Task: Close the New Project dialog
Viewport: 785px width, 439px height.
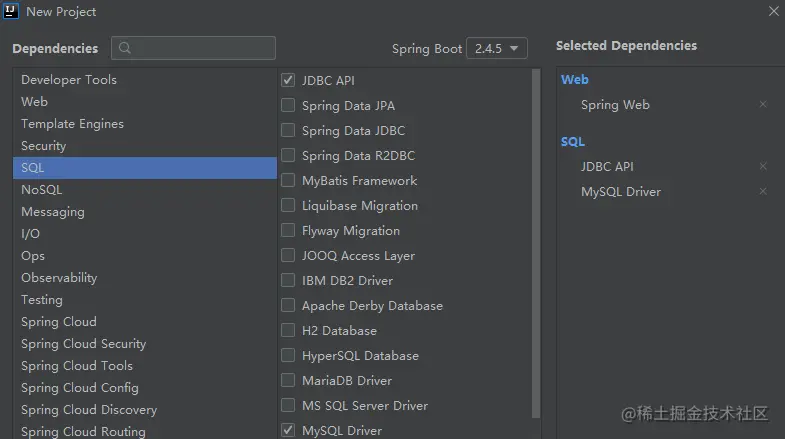Action: (x=773, y=12)
